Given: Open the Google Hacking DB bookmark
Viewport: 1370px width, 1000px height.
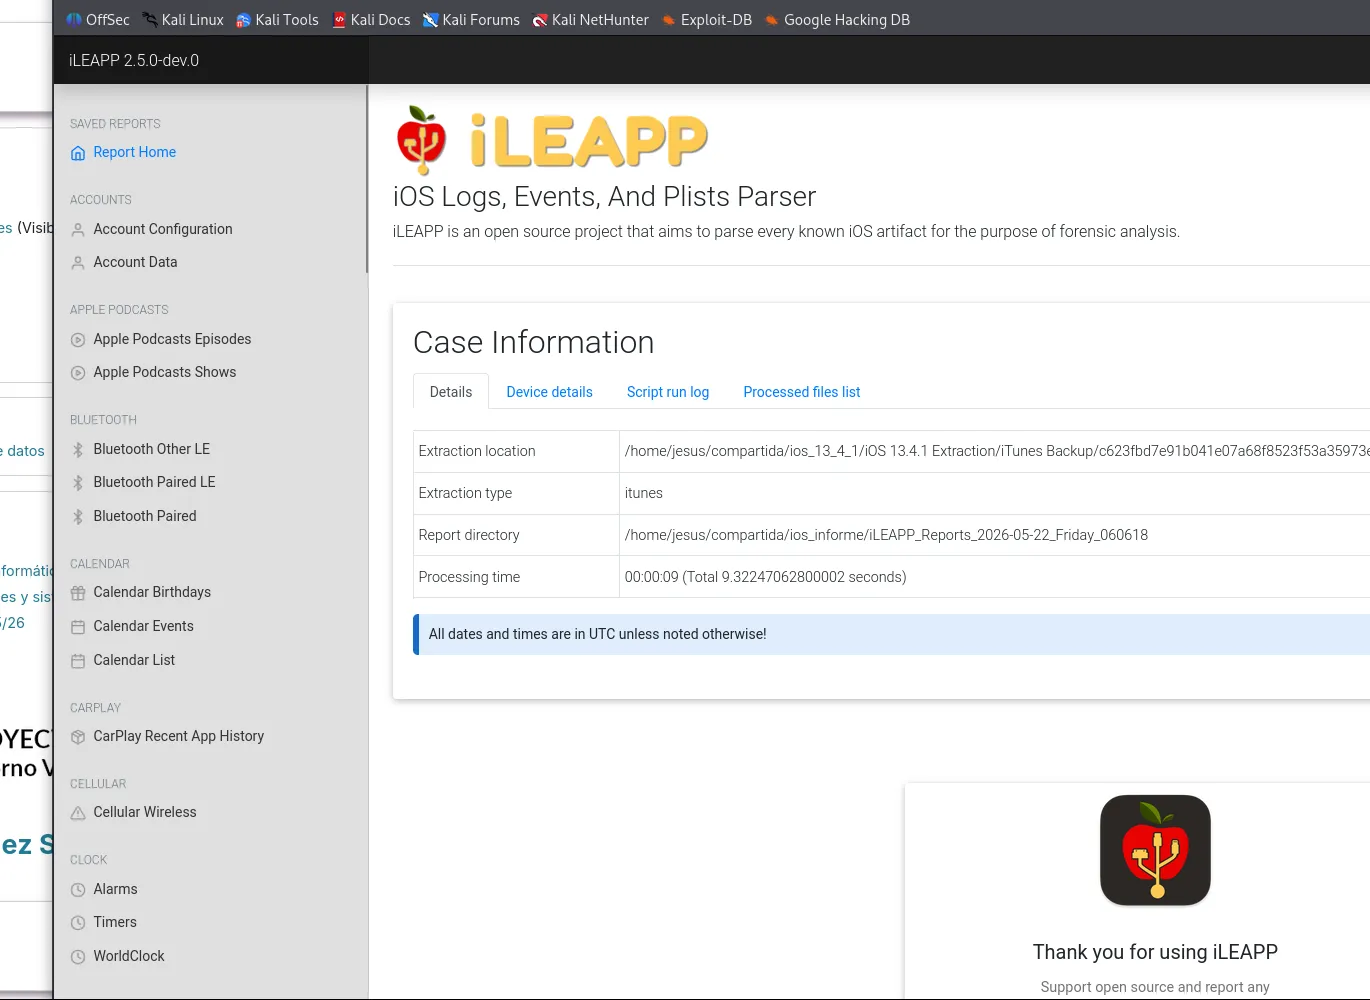Looking at the screenshot, I should pos(837,20).
